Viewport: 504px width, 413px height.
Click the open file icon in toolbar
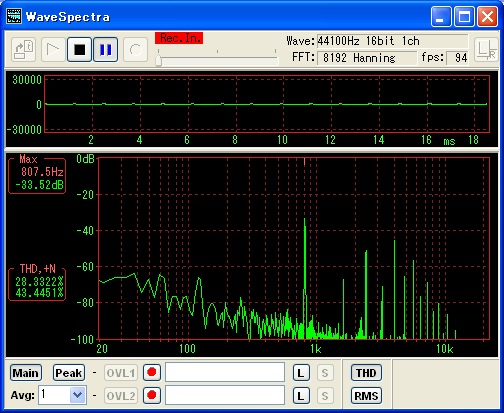[24, 49]
